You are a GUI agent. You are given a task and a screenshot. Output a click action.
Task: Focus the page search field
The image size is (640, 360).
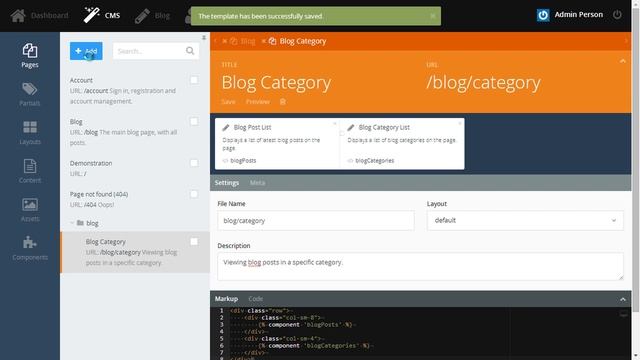point(149,51)
